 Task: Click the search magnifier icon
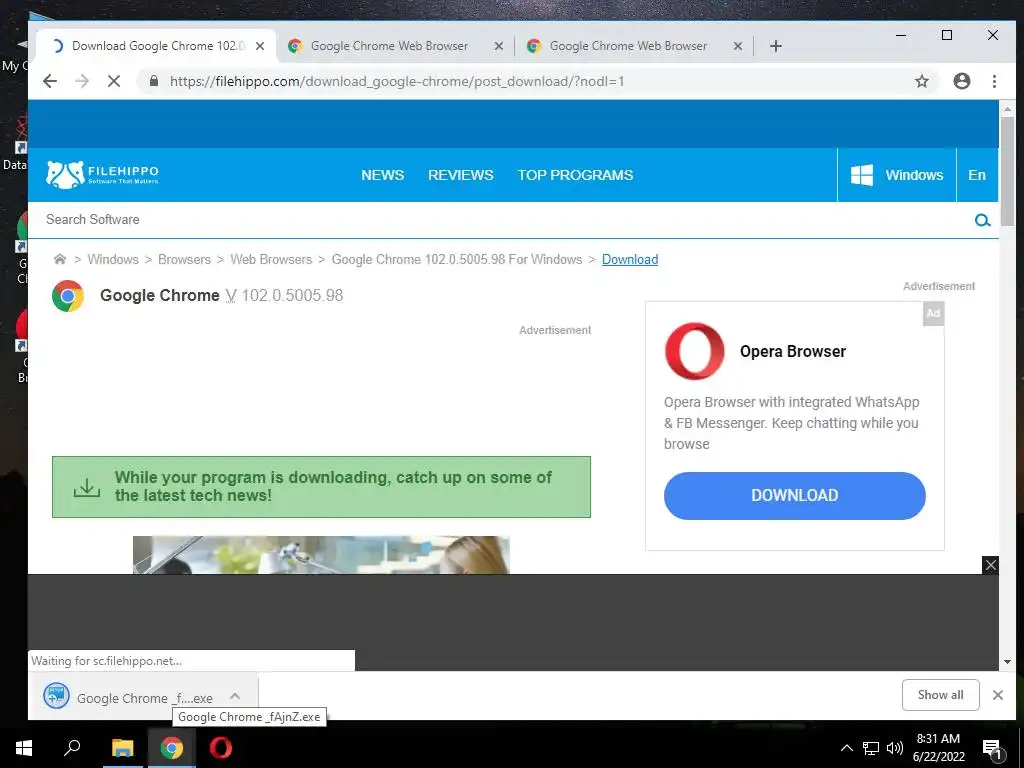click(982, 221)
